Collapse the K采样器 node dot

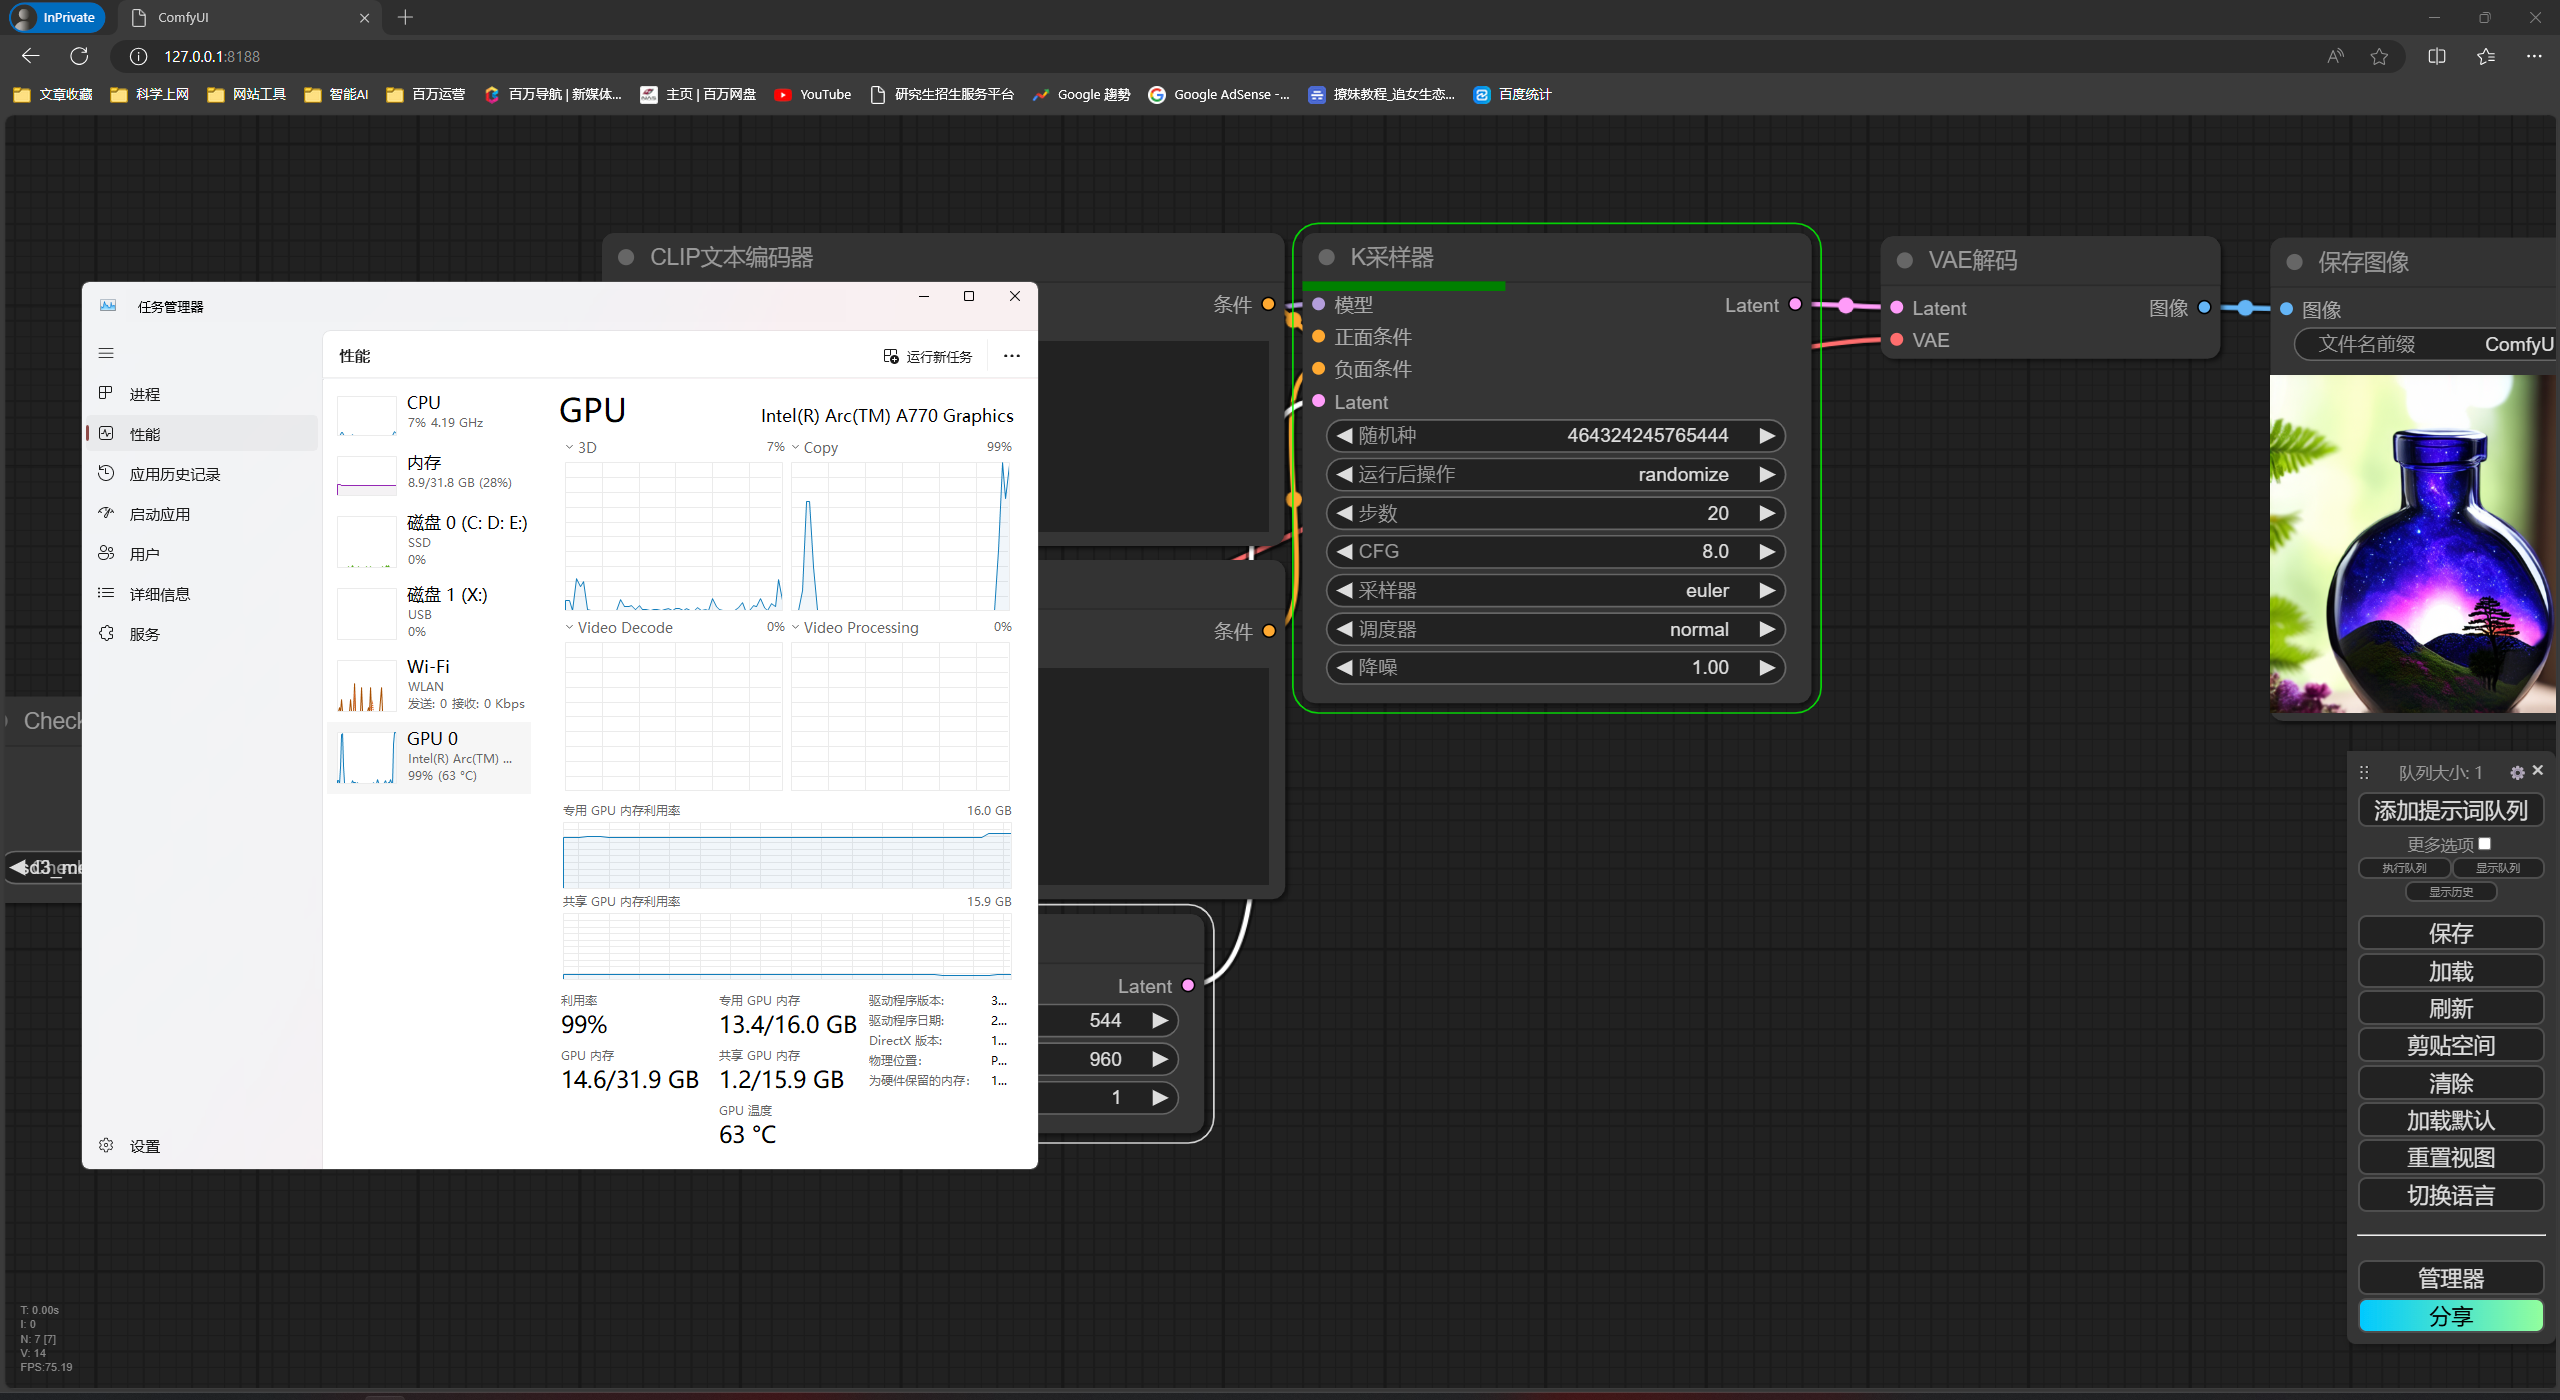(x=1327, y=258)
